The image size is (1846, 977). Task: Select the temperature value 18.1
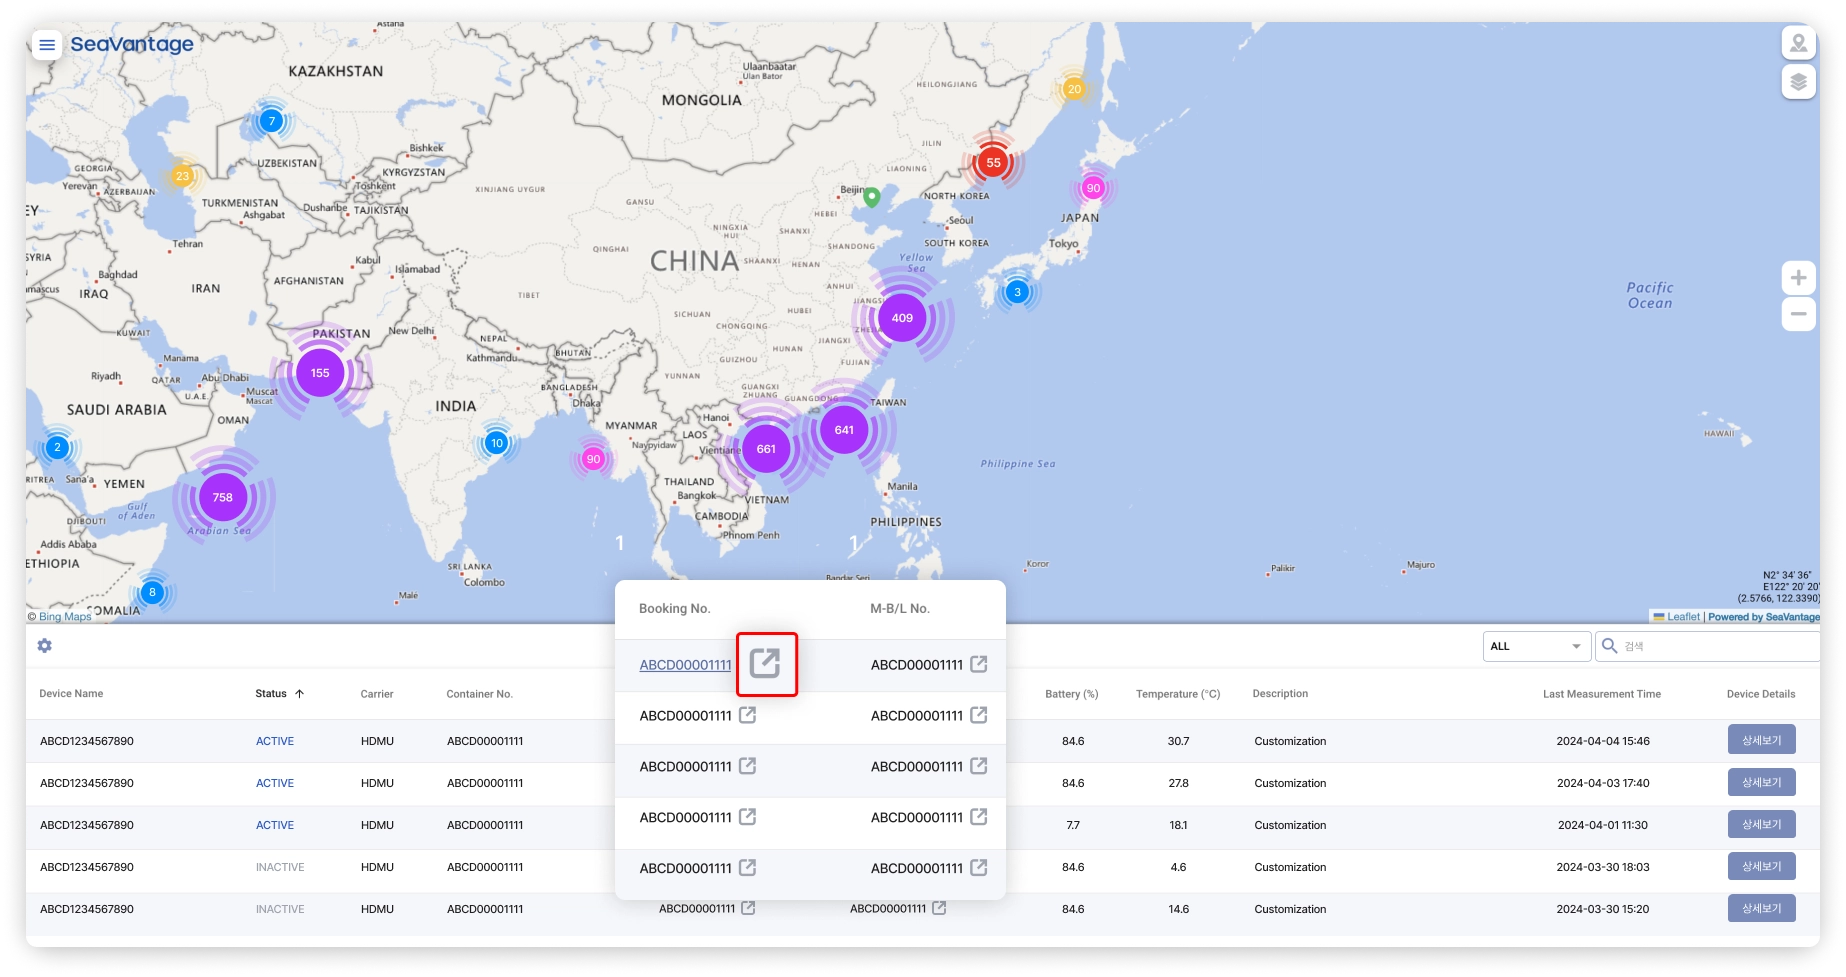pos(1178,825)
